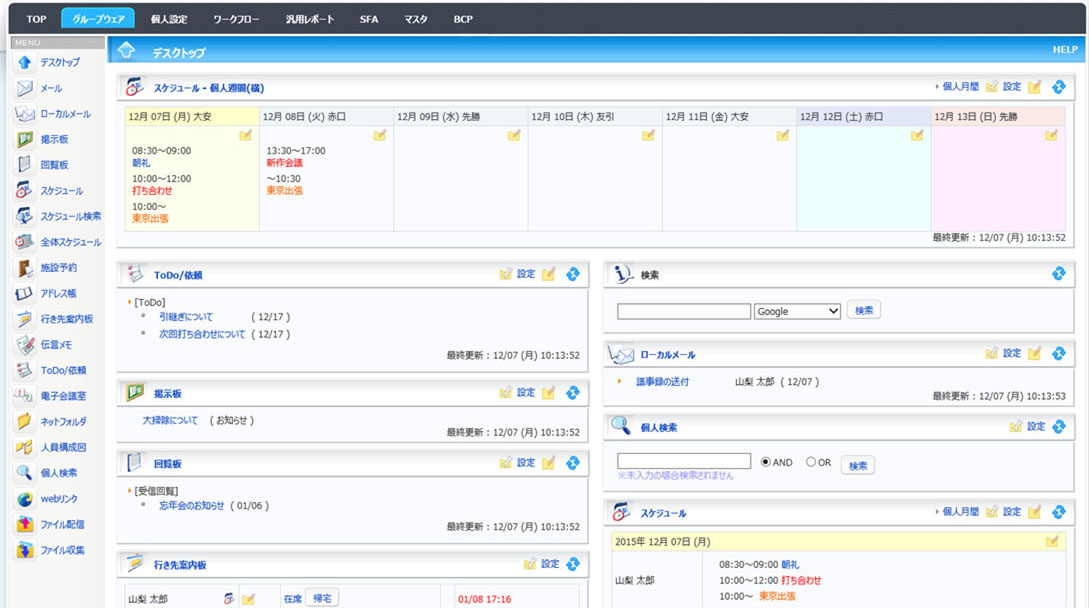The width and height of the screenshot is (1089, 608).
Task: Select the OR radio button
Action: tap(811, 462)
